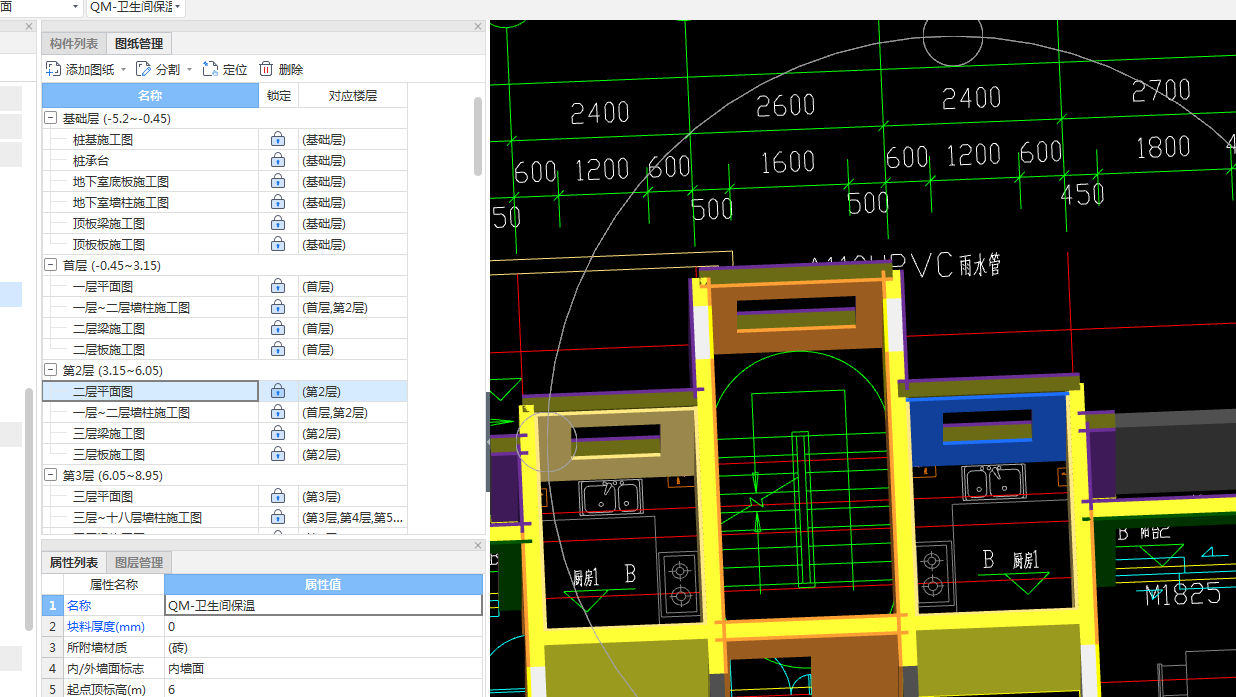Open the 添加图纸 dropdown arrow
The width and height of the screenshot is (1236, 697).
pos(124,70)
